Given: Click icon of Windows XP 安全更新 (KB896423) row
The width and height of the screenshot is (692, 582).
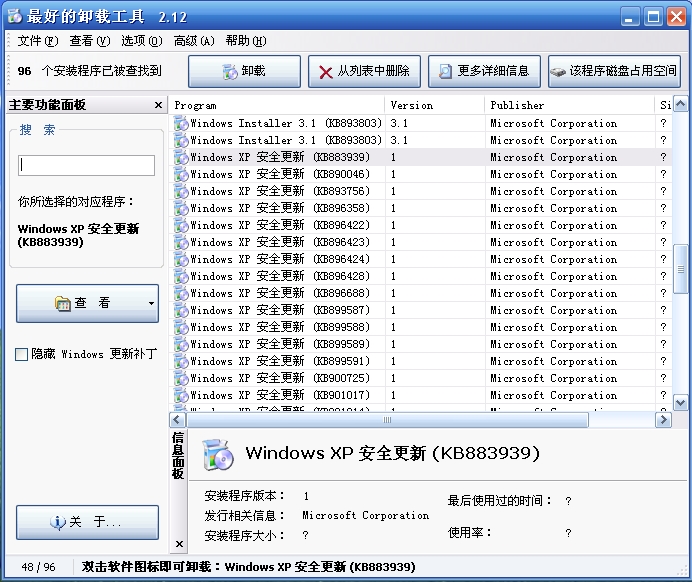Looking at the screenshot, I should click(x=181, y=242).
